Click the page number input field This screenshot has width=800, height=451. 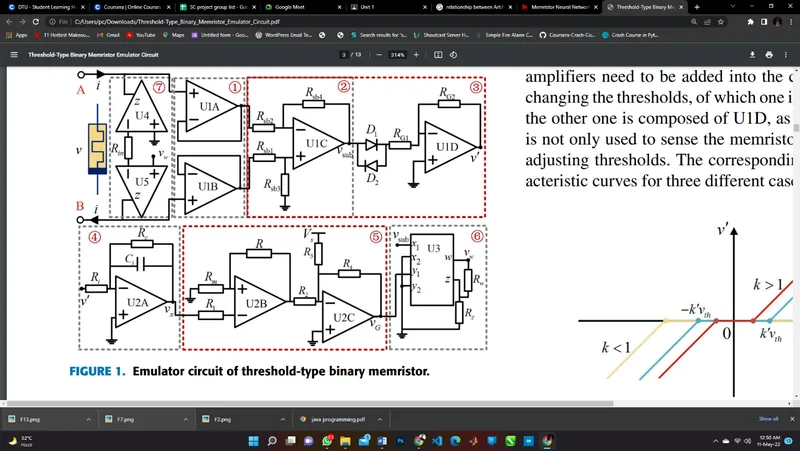pyautogui.click(x=344, y=55)
